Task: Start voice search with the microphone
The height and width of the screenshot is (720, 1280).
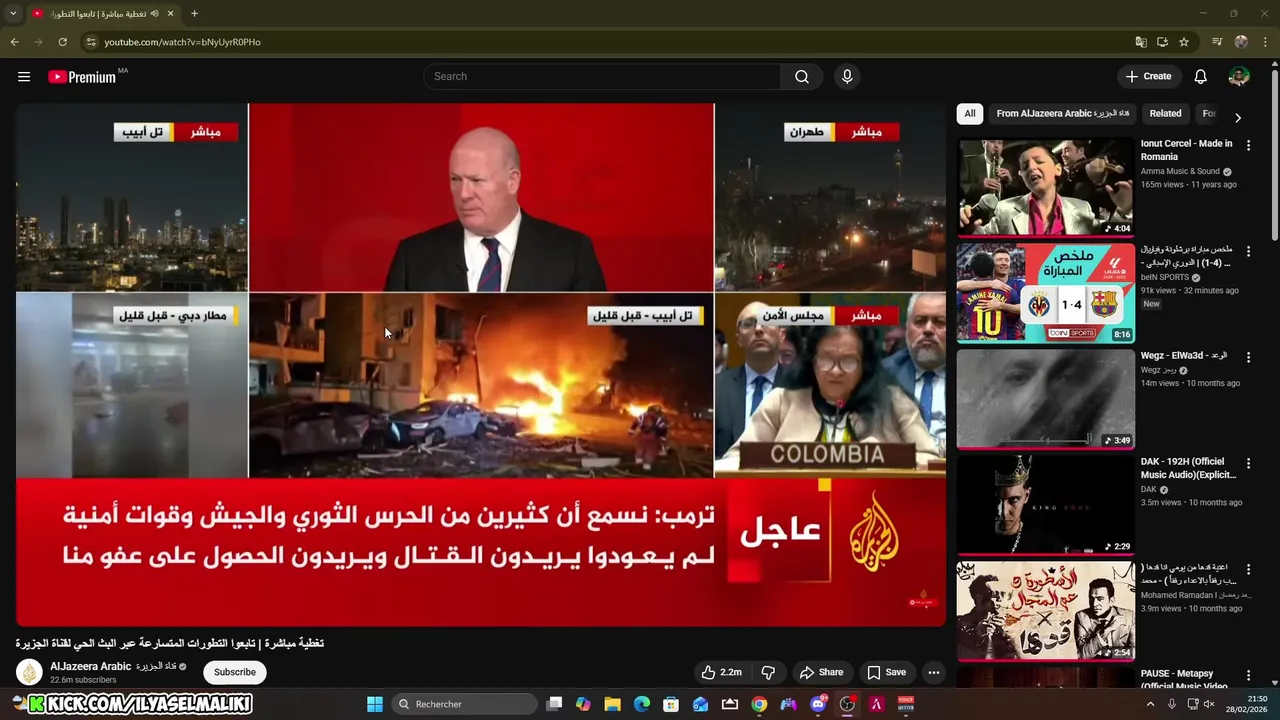Action: [847, 76]
